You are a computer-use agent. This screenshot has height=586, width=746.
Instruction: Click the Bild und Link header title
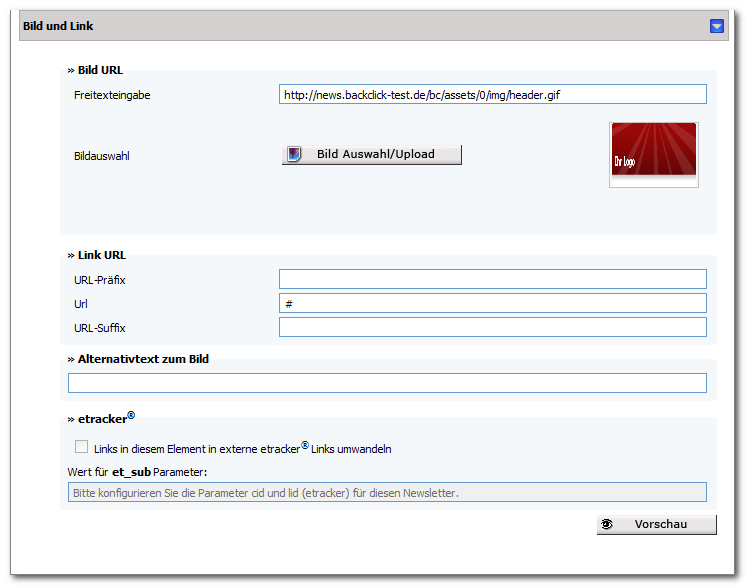click(x=58, y=26)
